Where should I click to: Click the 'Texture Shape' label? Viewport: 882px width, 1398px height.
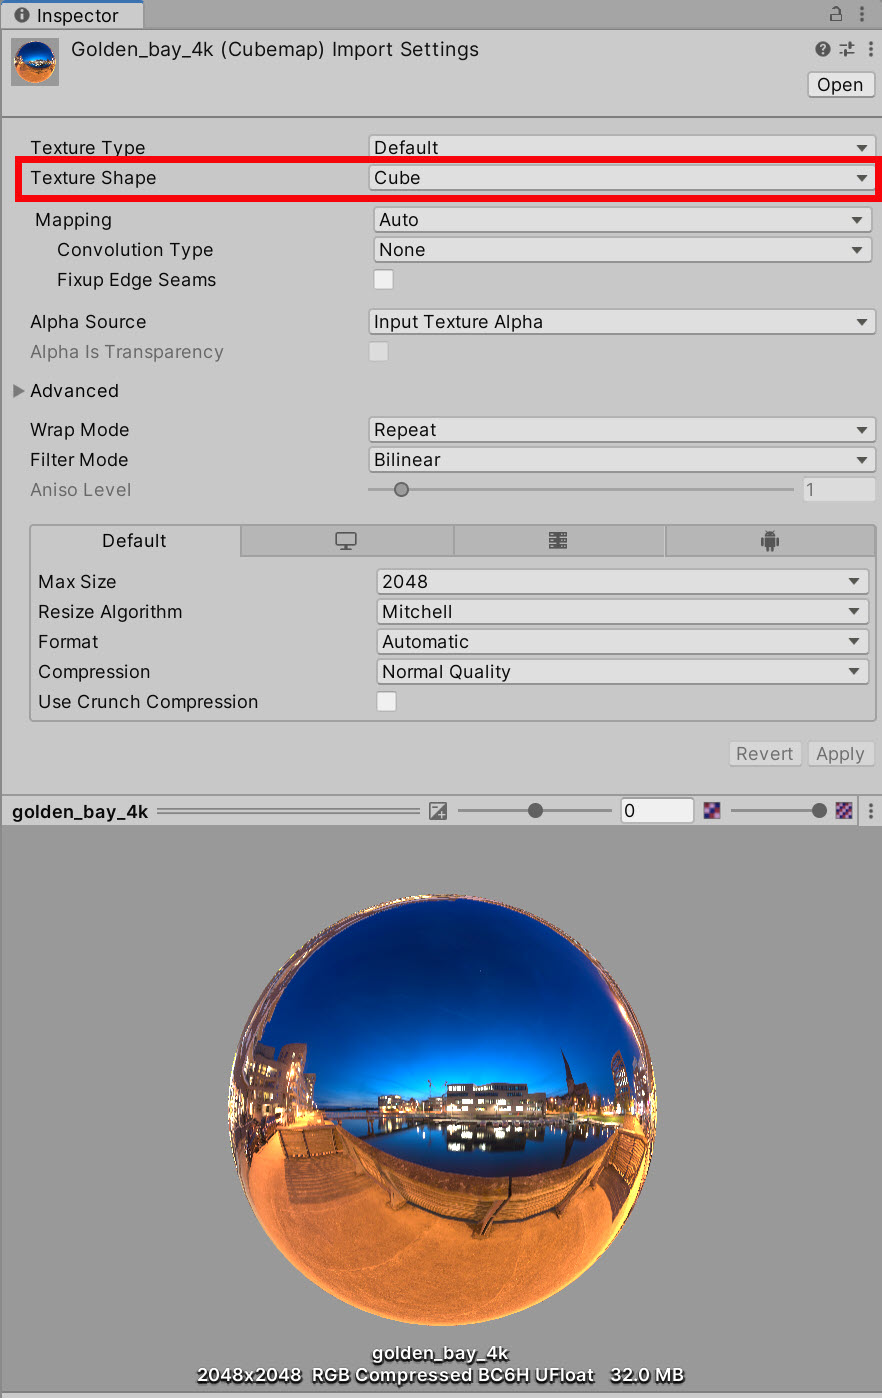point(93,178)
